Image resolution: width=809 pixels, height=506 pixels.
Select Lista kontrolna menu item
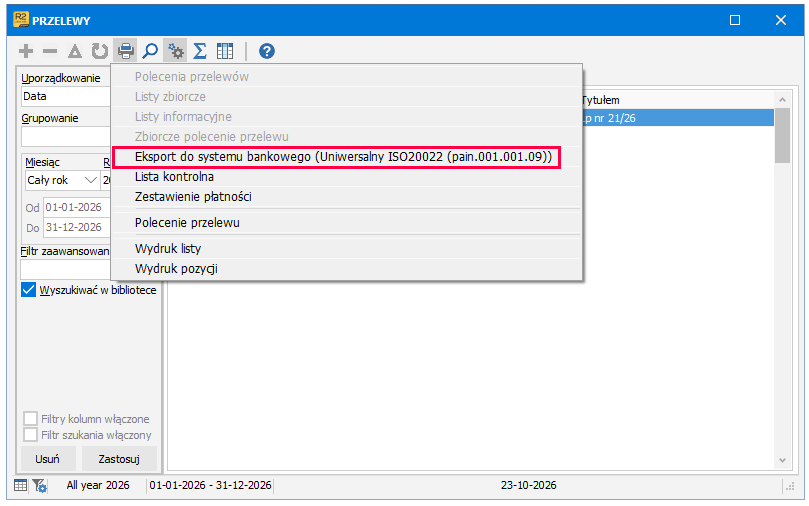[x=347, y=177]
